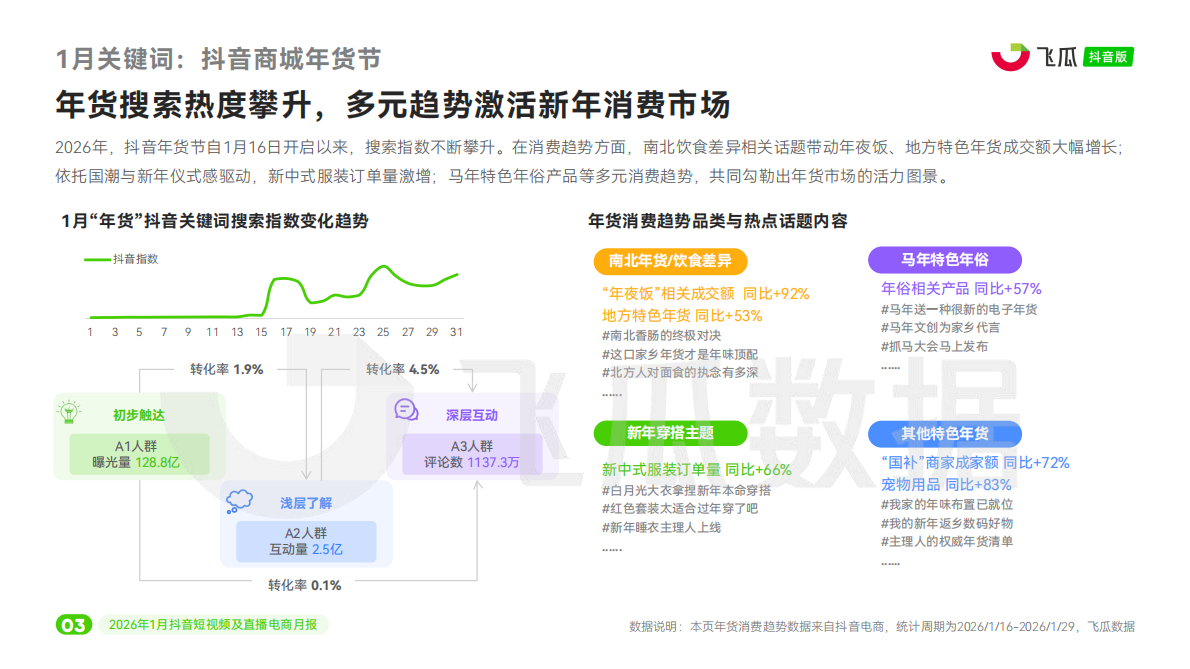
Task: Click the x-axis label 17 on chart
Action: point(285,332)
